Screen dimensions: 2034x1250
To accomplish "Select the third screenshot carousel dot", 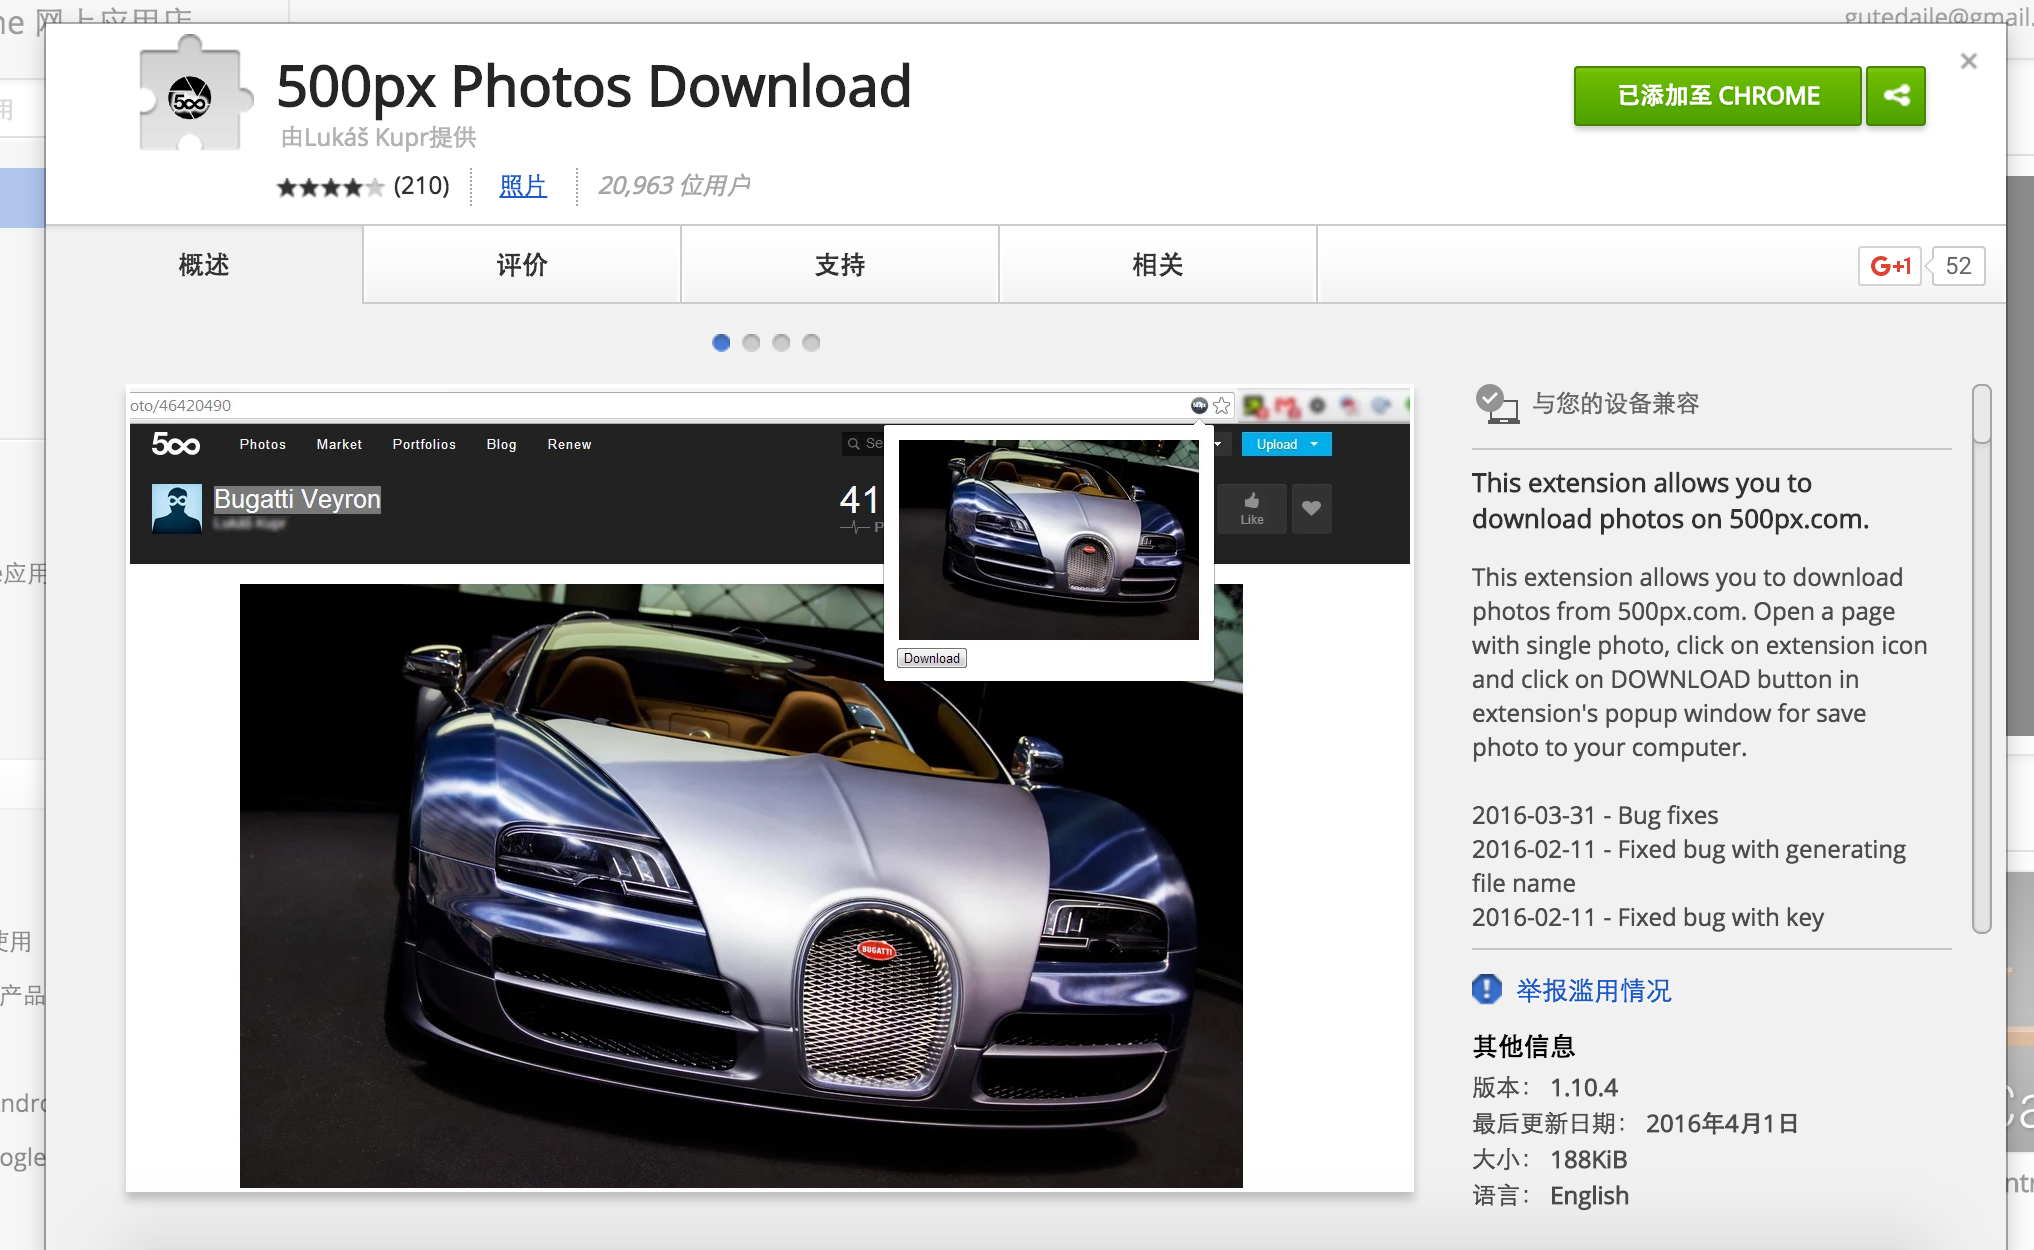I will [781, 343].
